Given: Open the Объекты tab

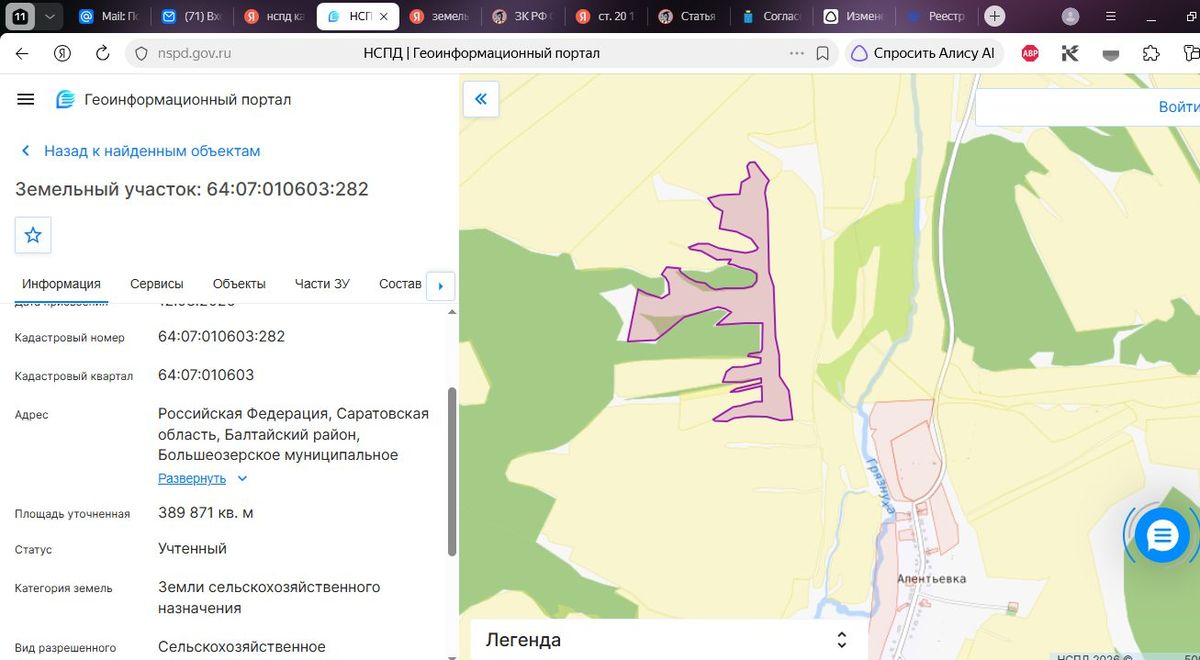Looking at the screenshot, I should pos(239,284).
